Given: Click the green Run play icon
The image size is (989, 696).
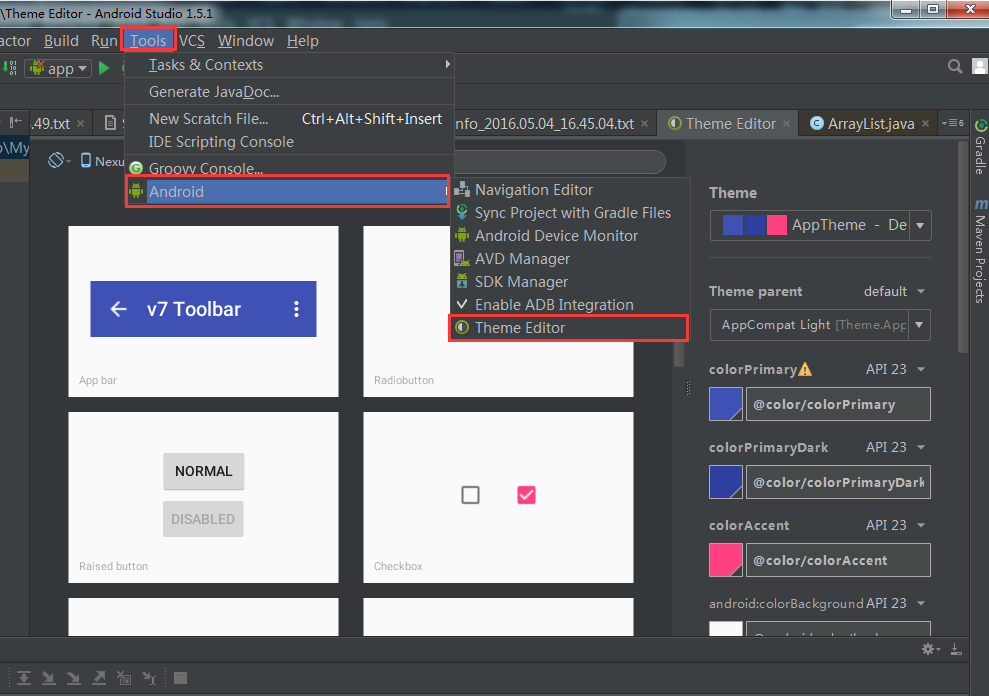Looking at the screenshot, I should click(104, 68).
